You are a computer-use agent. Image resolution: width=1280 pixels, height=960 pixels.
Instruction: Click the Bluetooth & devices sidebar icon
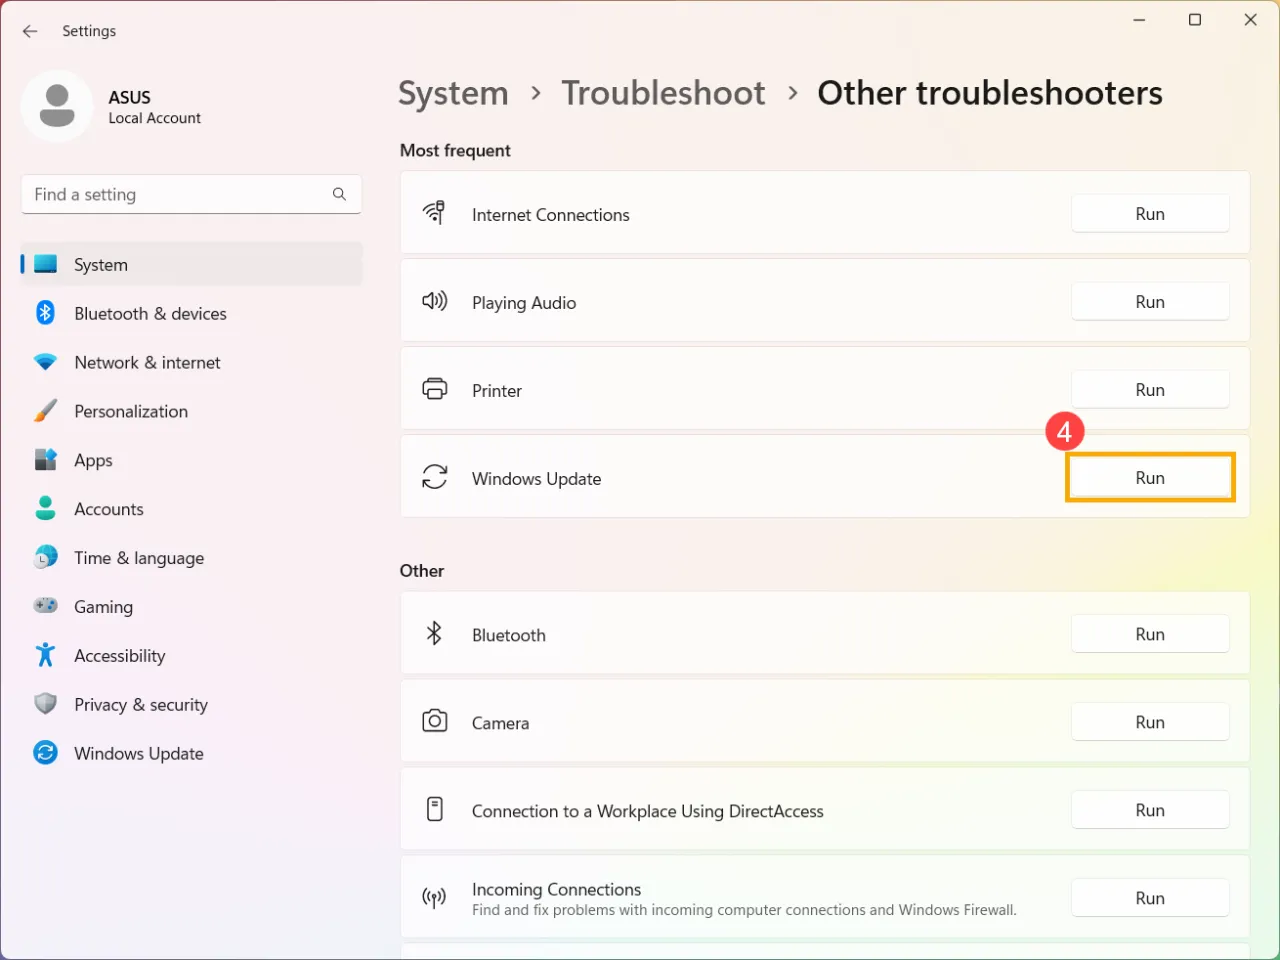(45, 313)
